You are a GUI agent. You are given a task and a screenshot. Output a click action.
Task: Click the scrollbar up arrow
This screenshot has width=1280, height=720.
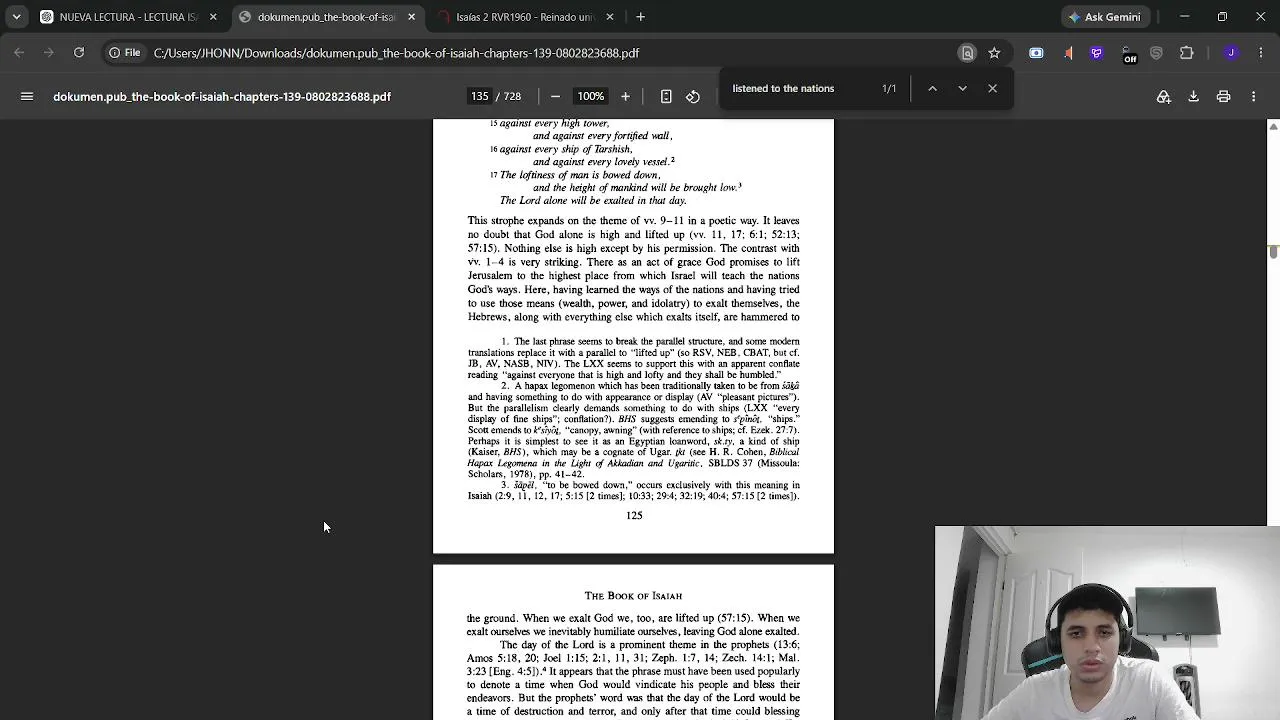point(1273,126)
